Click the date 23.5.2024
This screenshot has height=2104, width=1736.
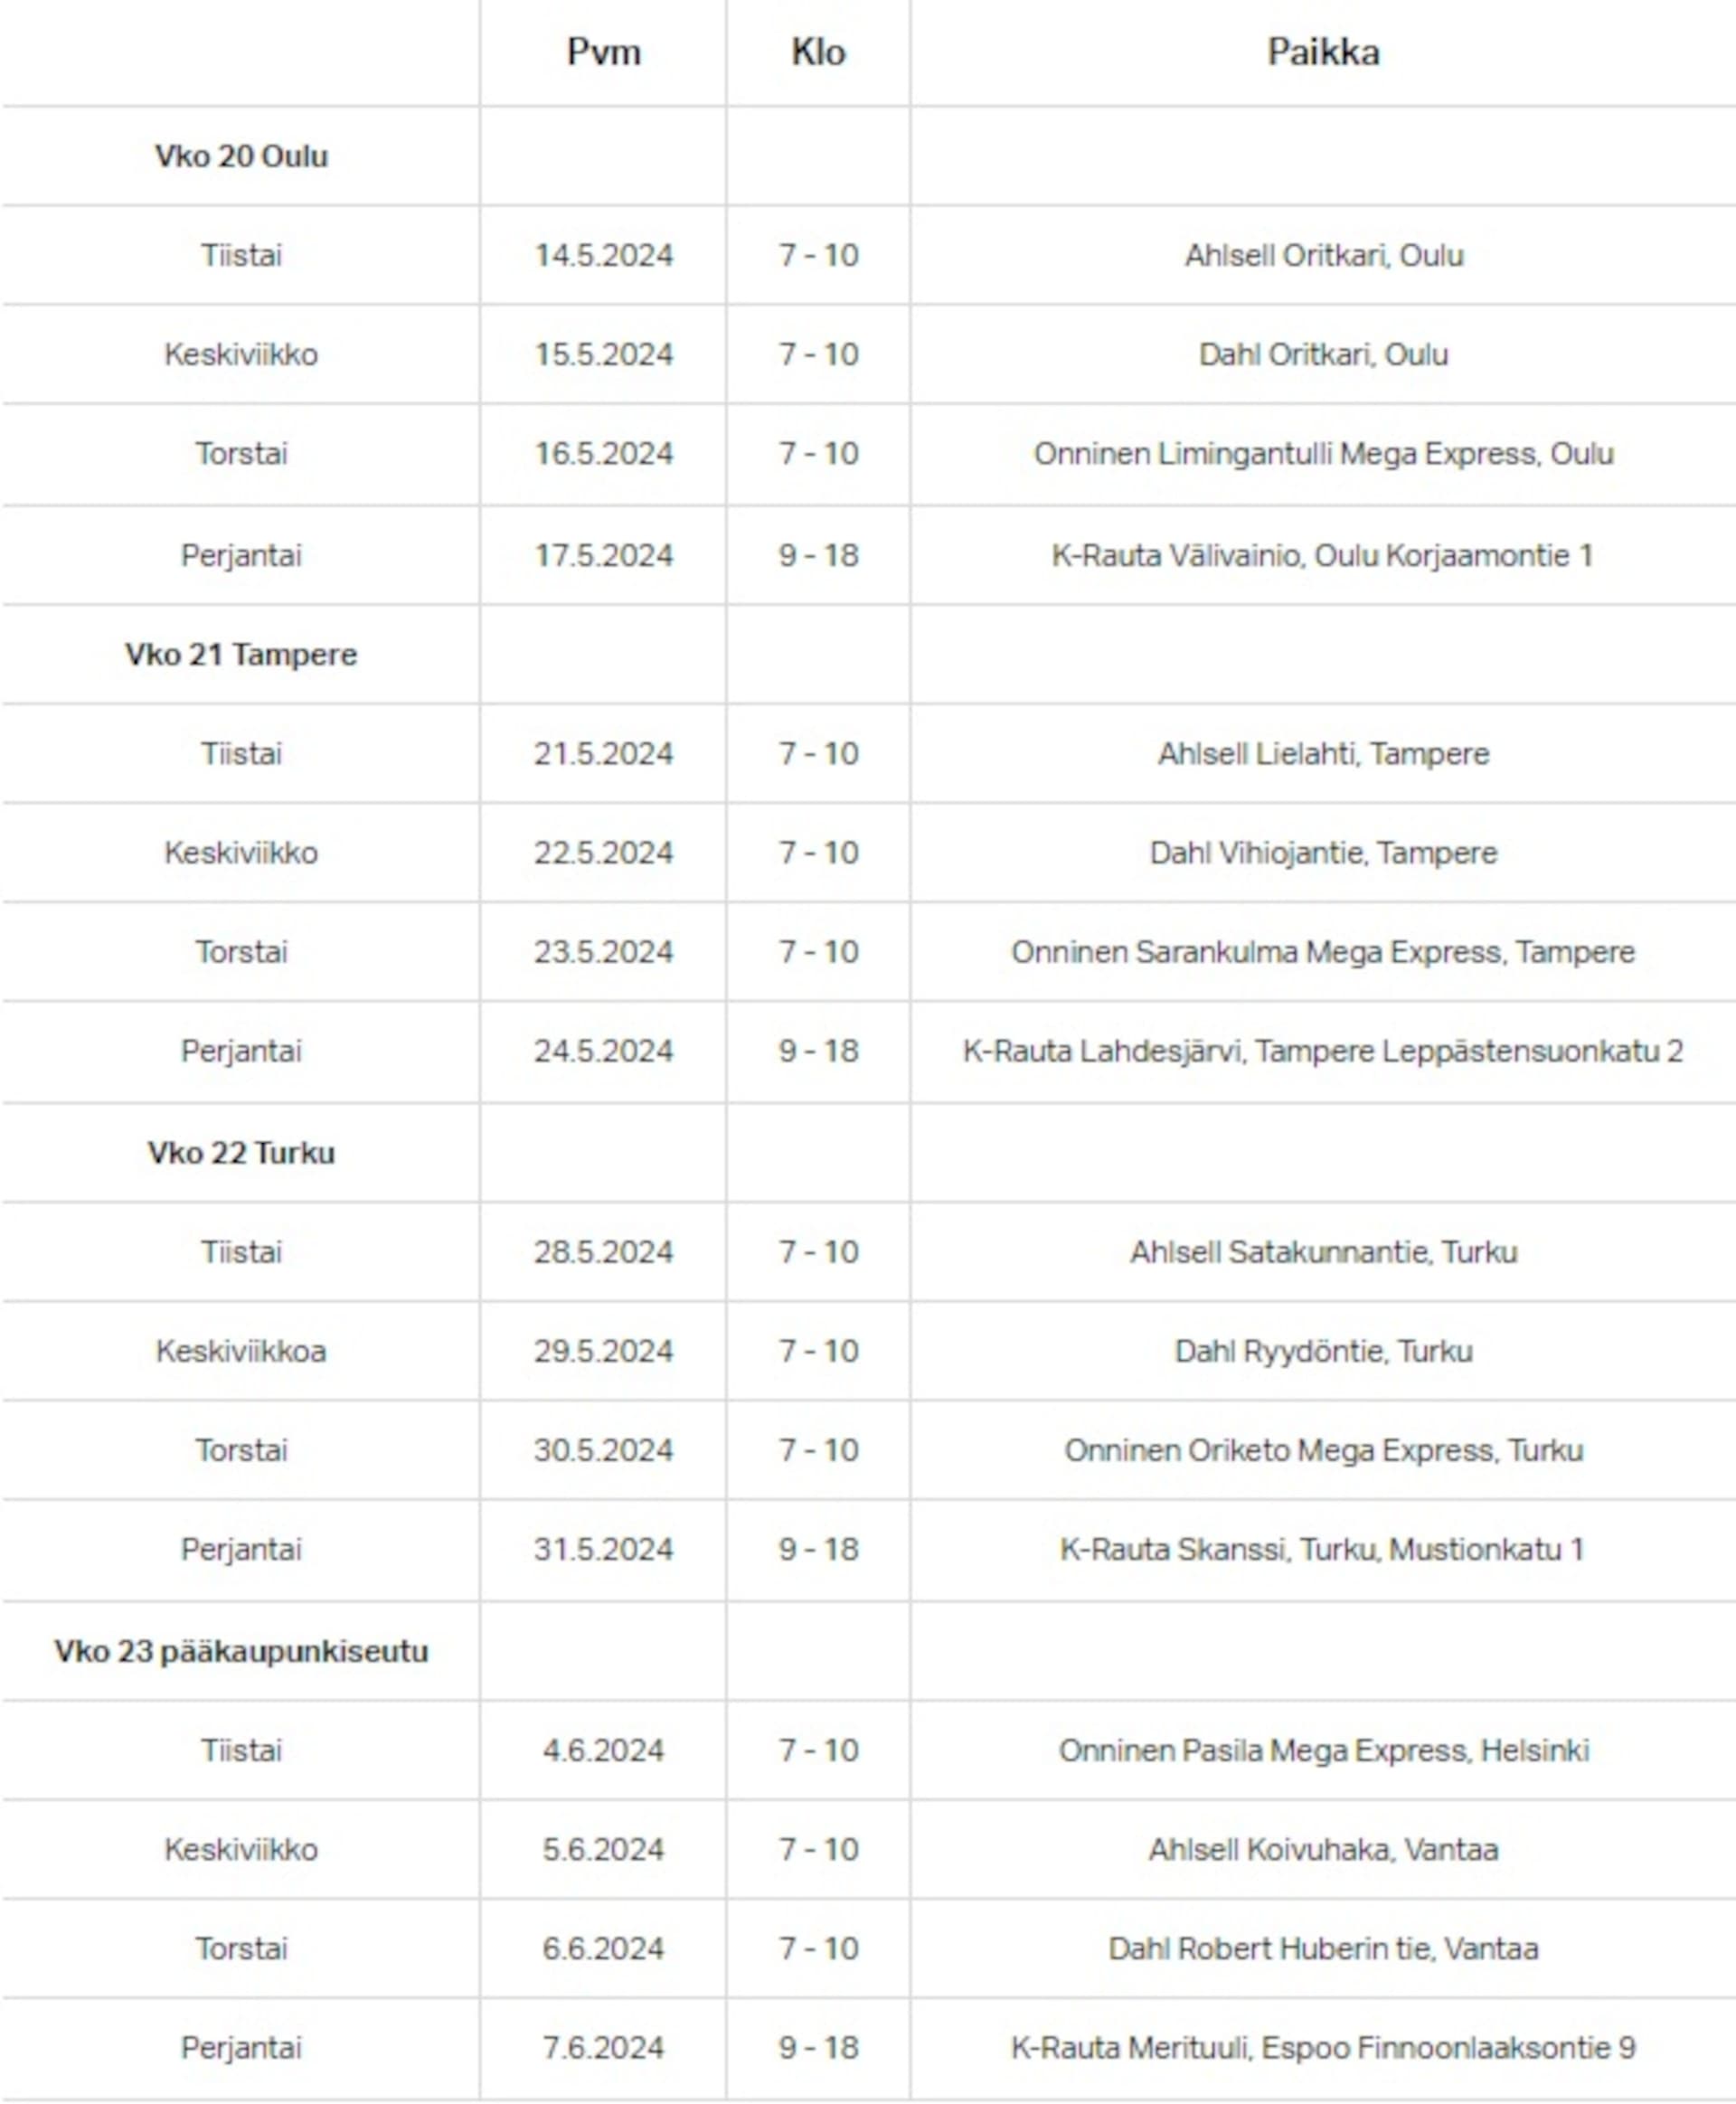click(x=603, y=952)
